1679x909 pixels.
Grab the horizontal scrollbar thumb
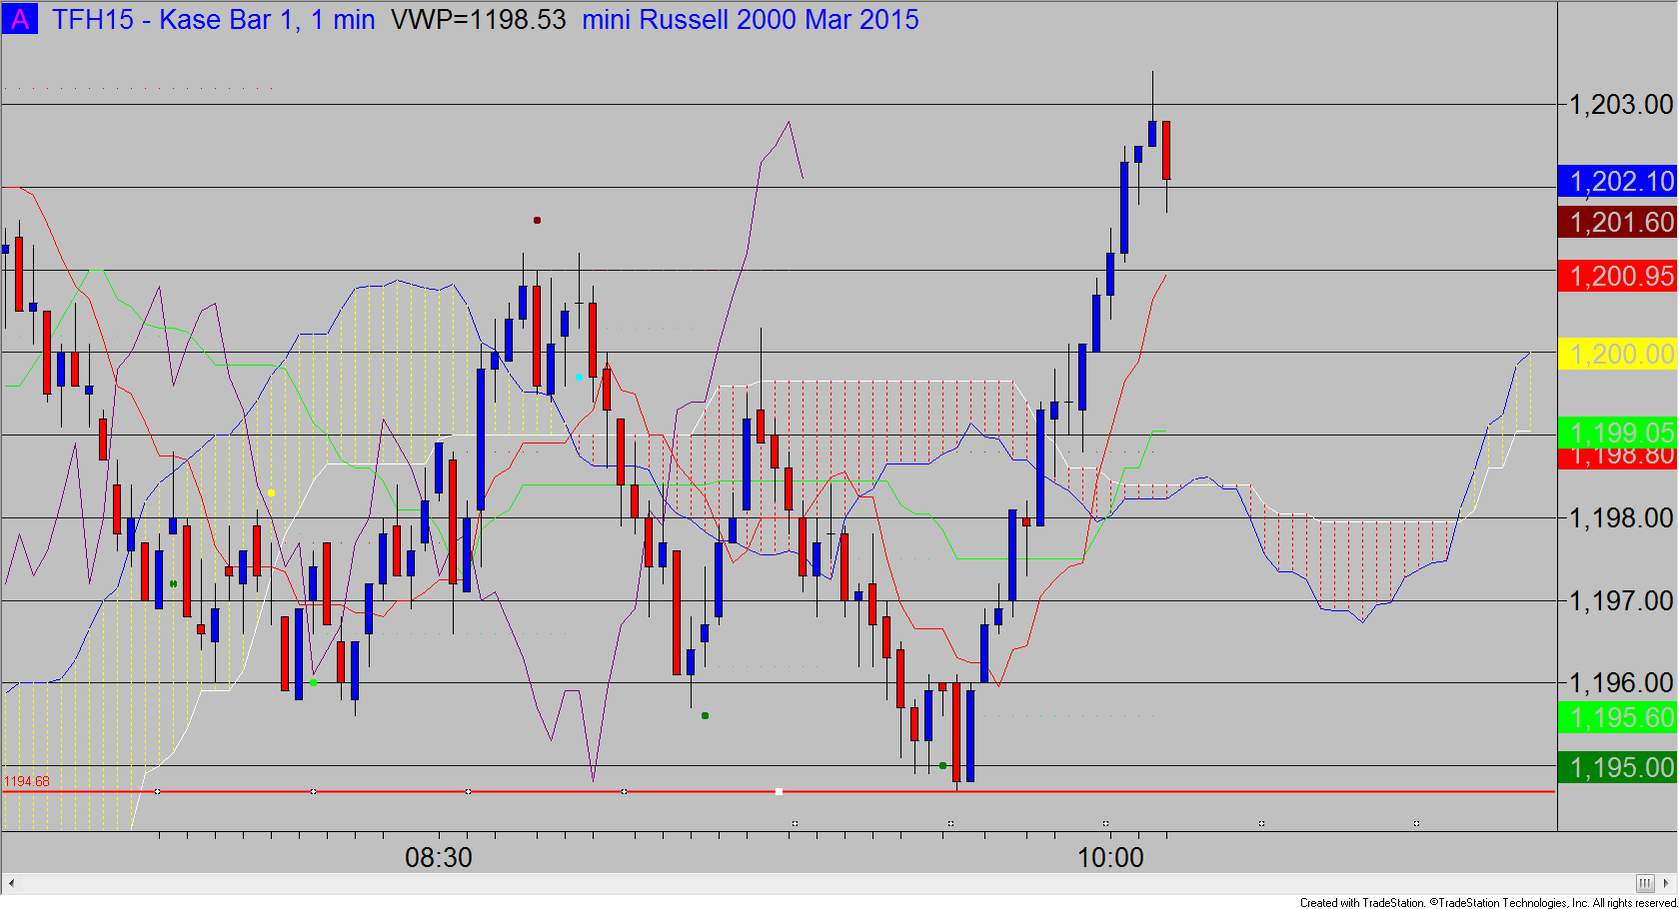click(1646, 883)
